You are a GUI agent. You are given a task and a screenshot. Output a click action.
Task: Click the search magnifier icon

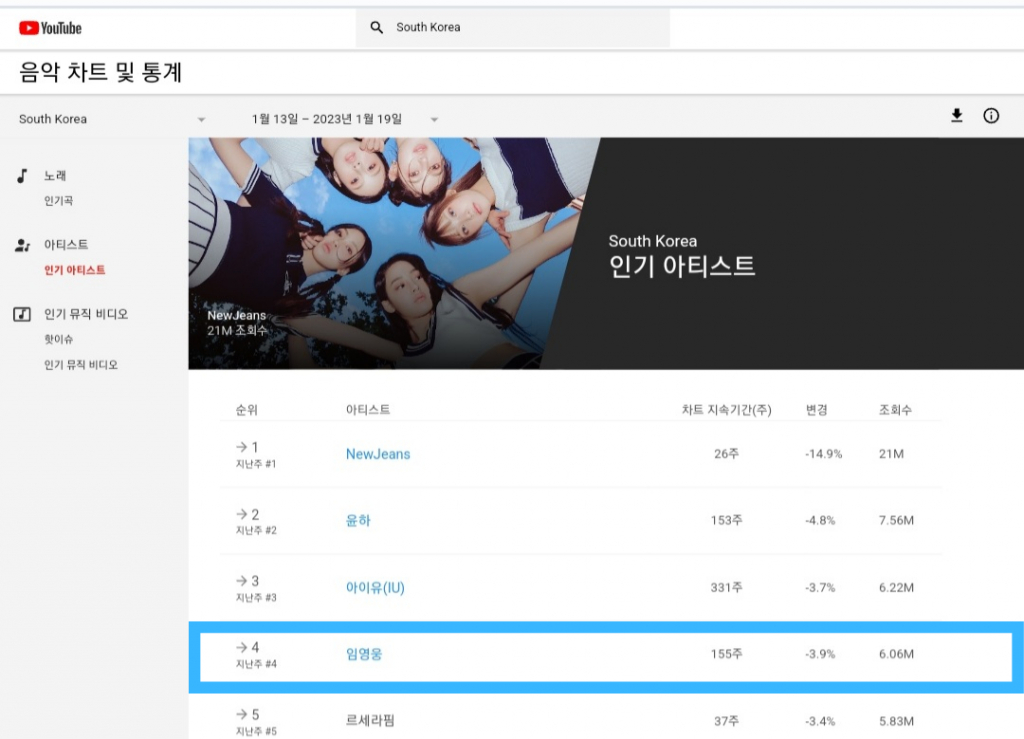point(377,28)
